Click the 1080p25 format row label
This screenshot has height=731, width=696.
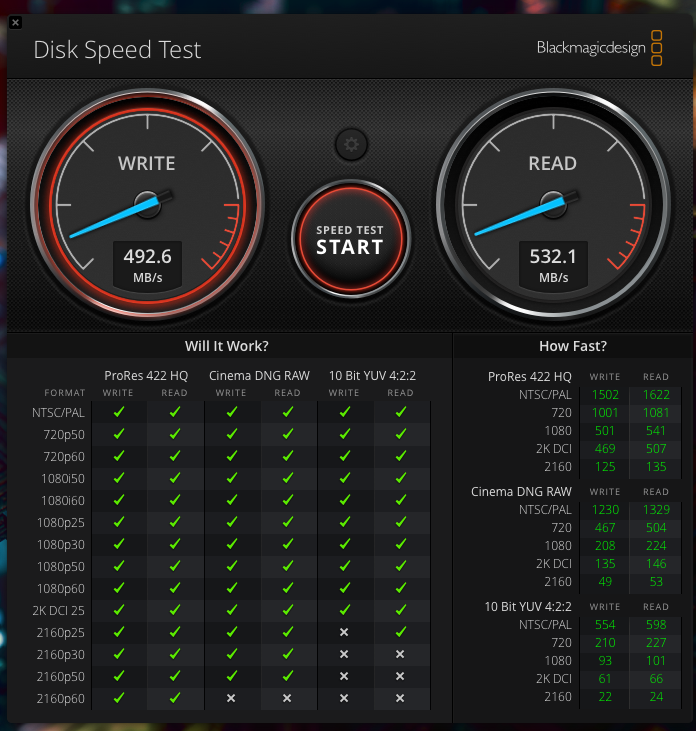[x=61, y=523]
